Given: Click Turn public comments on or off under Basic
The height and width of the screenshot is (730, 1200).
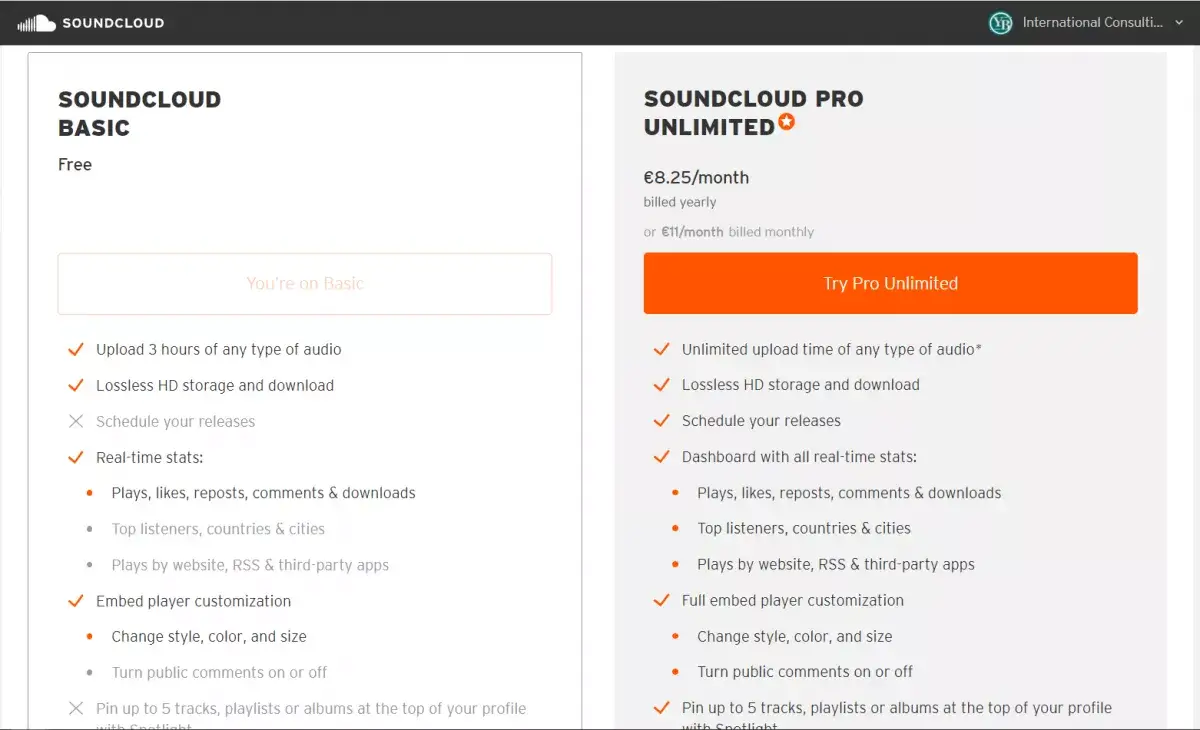Looking at the screenshot, I should [x=220, y=673].
